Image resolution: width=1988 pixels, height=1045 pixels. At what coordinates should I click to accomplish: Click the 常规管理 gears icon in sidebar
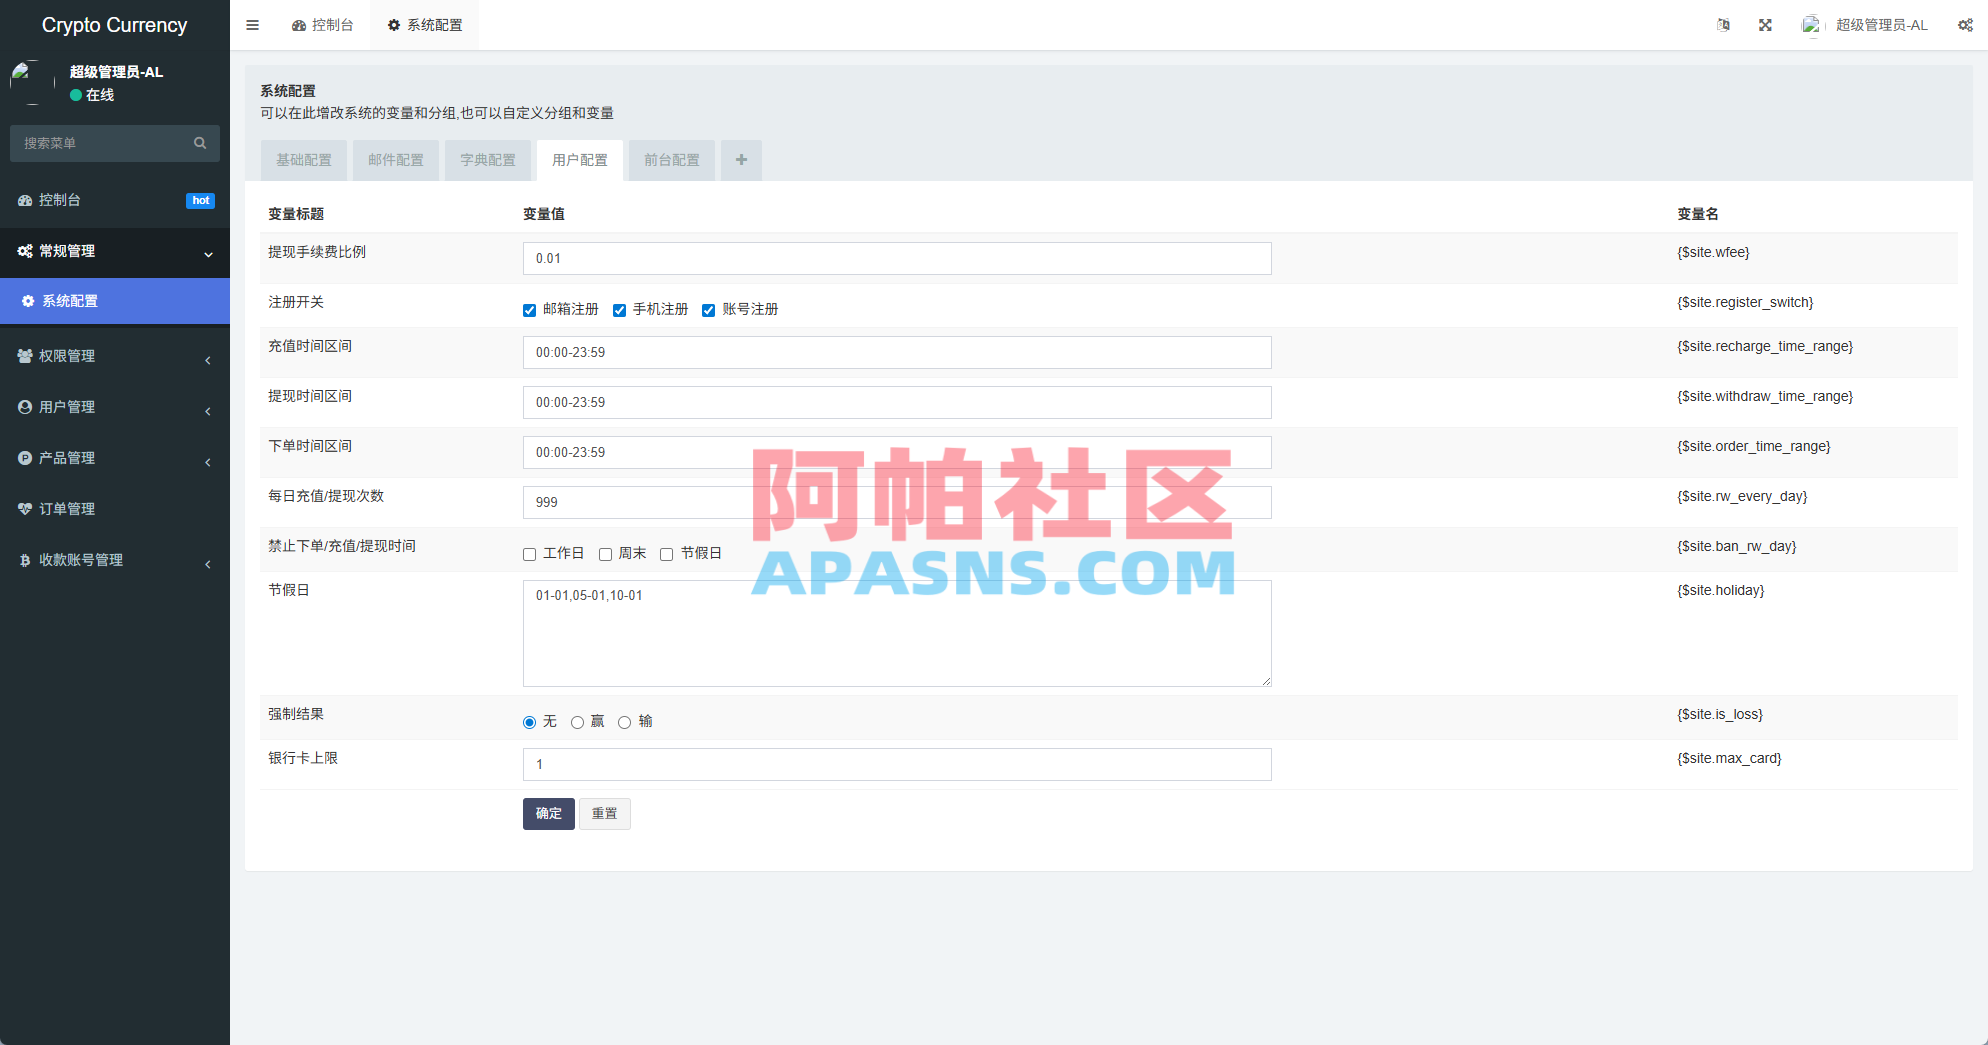[25, 251]
